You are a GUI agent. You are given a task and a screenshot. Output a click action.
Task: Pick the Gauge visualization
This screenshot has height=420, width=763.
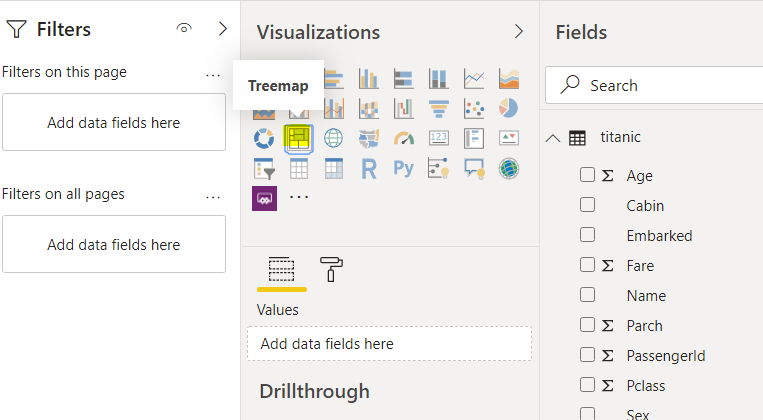click(x=404, y=138)
